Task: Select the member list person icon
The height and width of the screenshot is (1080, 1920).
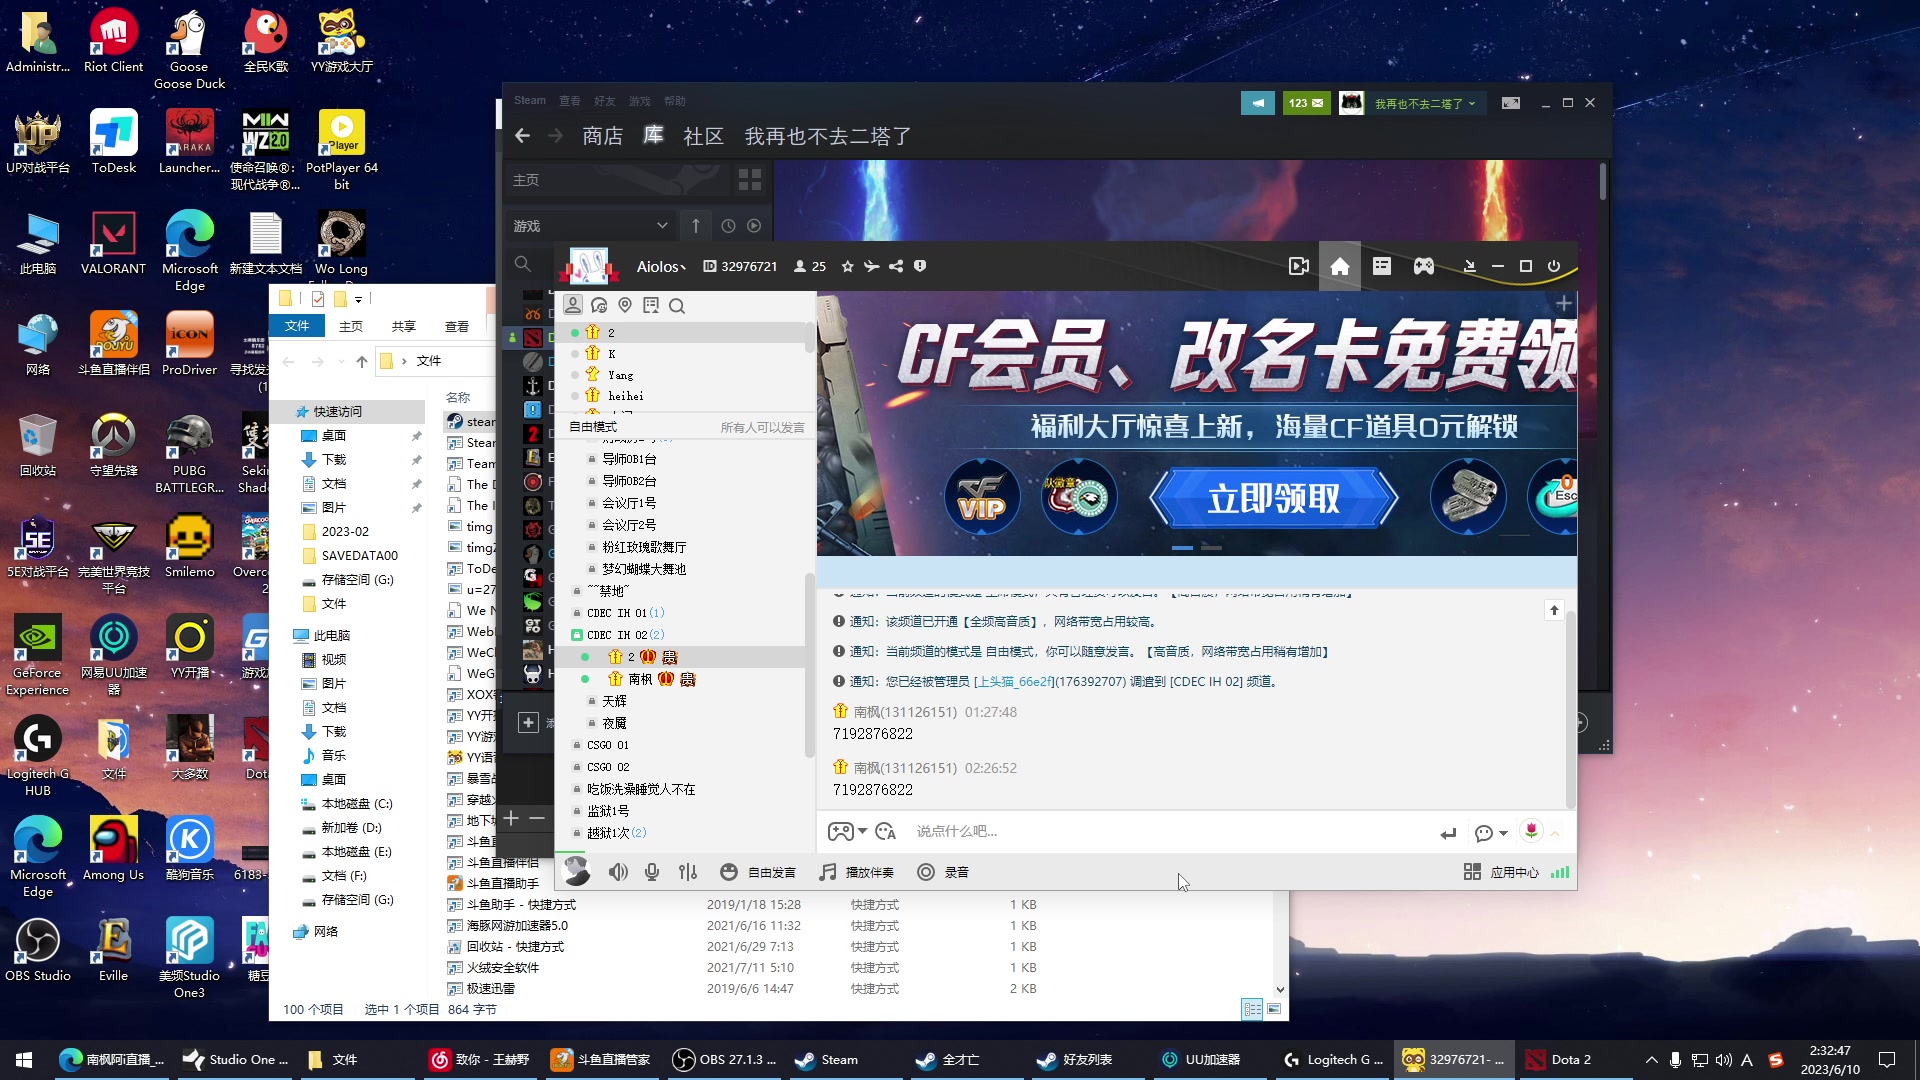Action: point(573,305)
